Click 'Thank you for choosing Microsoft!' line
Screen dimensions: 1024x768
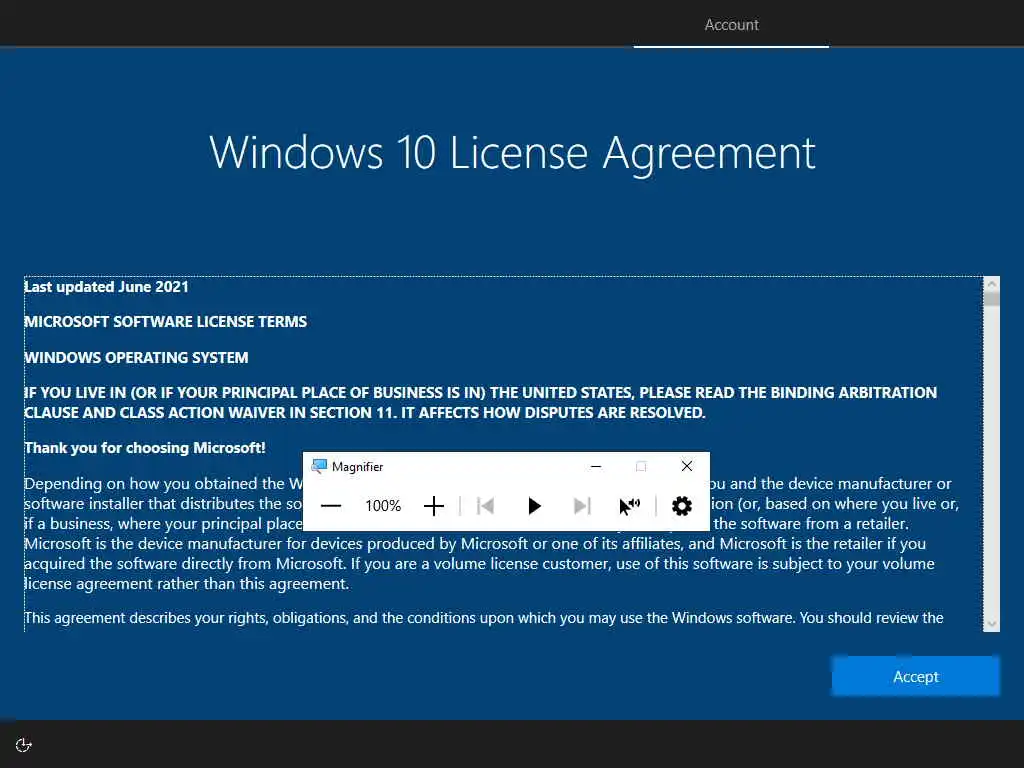tap(145, 448)
